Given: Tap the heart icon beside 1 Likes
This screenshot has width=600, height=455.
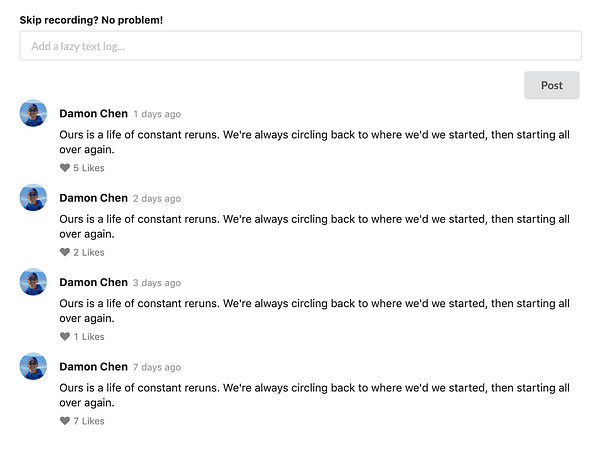Looking at the screenshot, I should 65,337.
